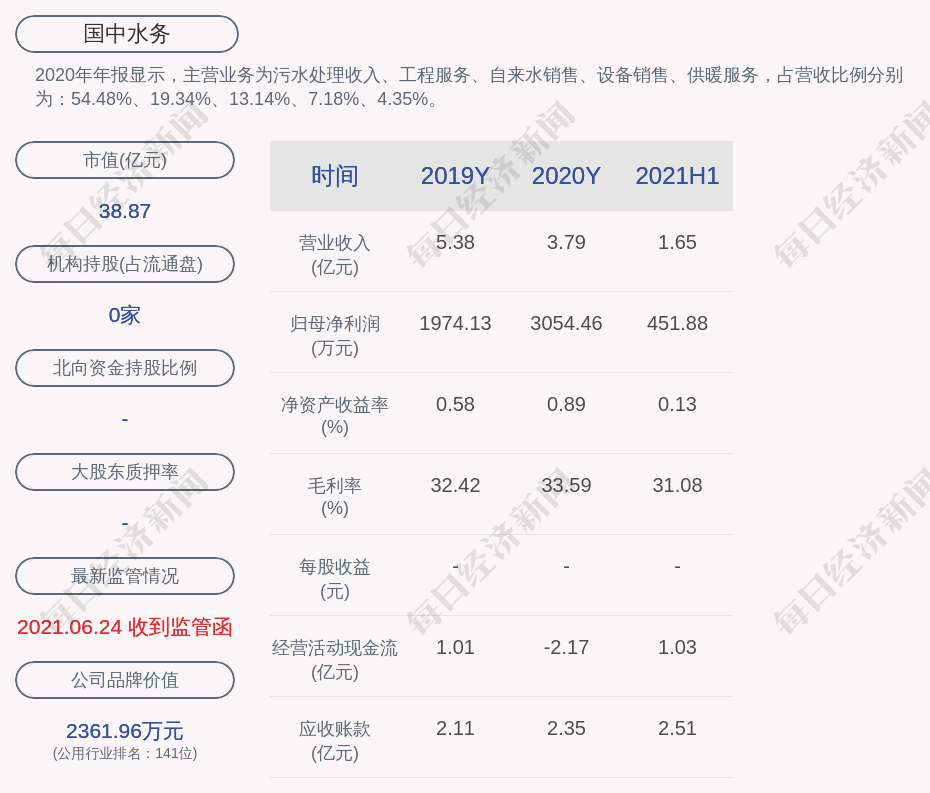Click ROE value 0.13
Image resolution: width=930 pixels, height=793 pixels.
(x=677, y=405)
